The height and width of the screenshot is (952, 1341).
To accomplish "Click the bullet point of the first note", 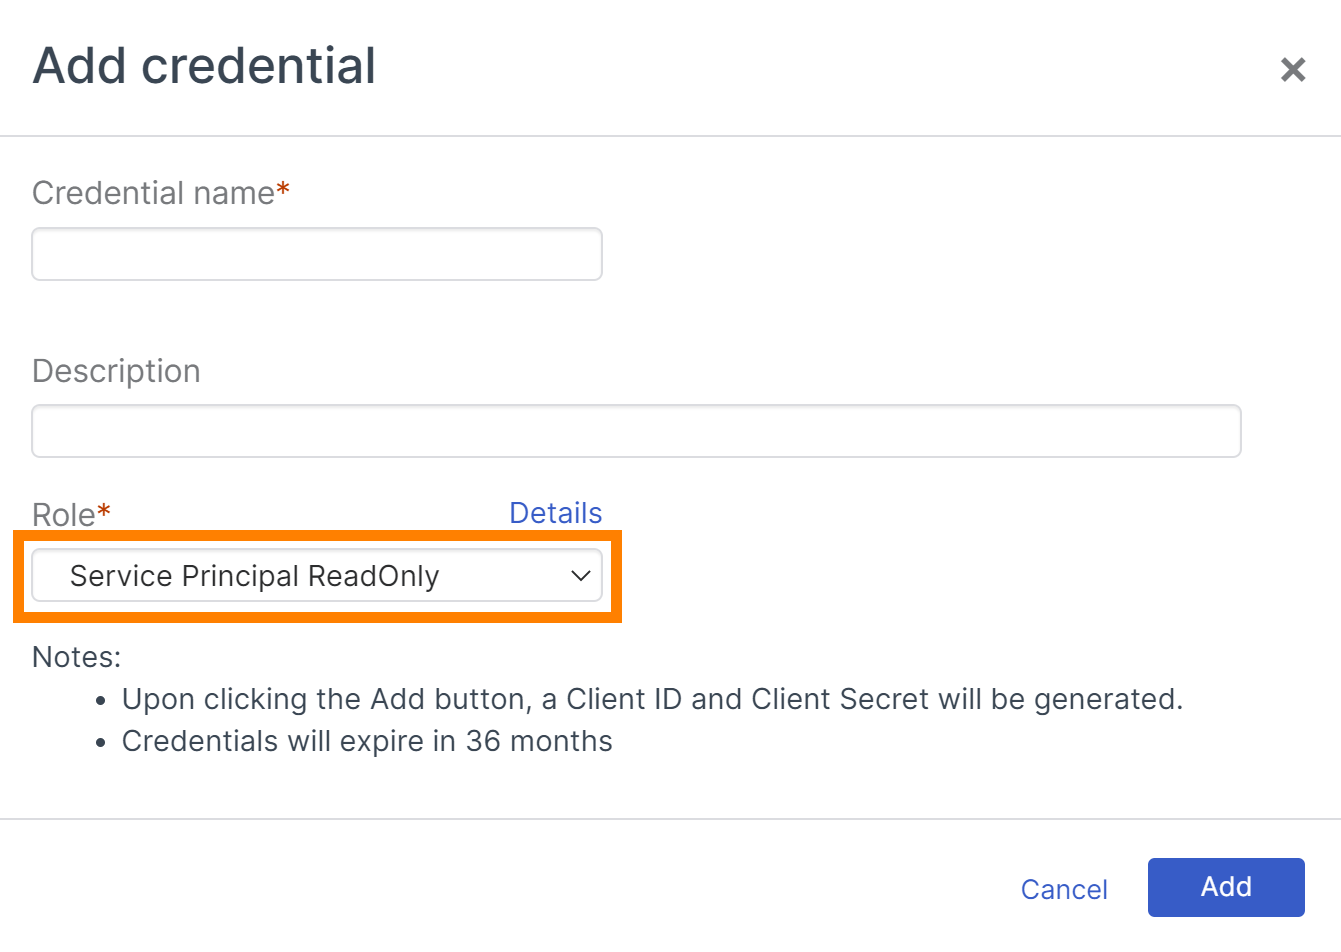I will pos(100,701).
